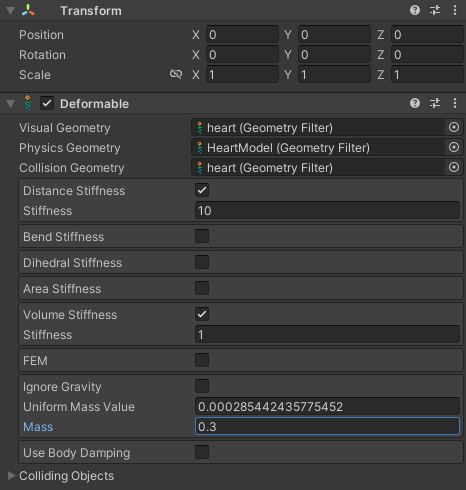The image size is (466, 490).
Task: Click the Scale Z field
Action: tap(427, 74)
